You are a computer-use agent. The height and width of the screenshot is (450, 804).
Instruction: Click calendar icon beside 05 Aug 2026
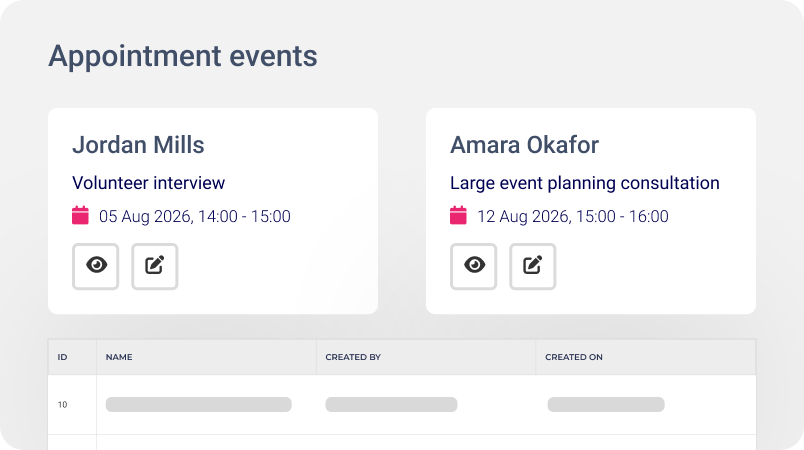point(81,216)
